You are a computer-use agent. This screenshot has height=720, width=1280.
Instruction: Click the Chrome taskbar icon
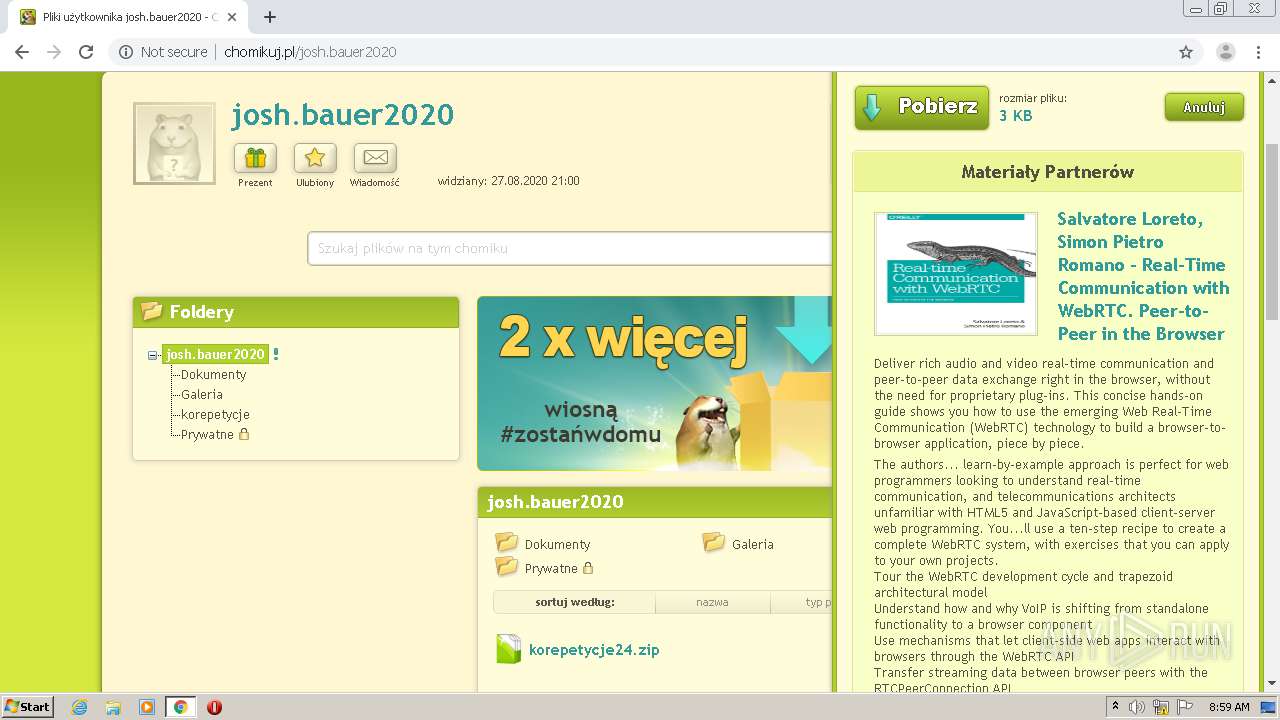click(x=180, y=707)
